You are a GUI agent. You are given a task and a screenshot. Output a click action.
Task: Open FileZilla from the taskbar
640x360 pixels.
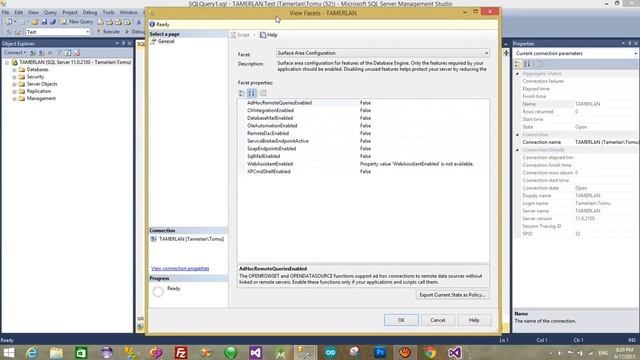pyautogui.click(x=181, y=353)
